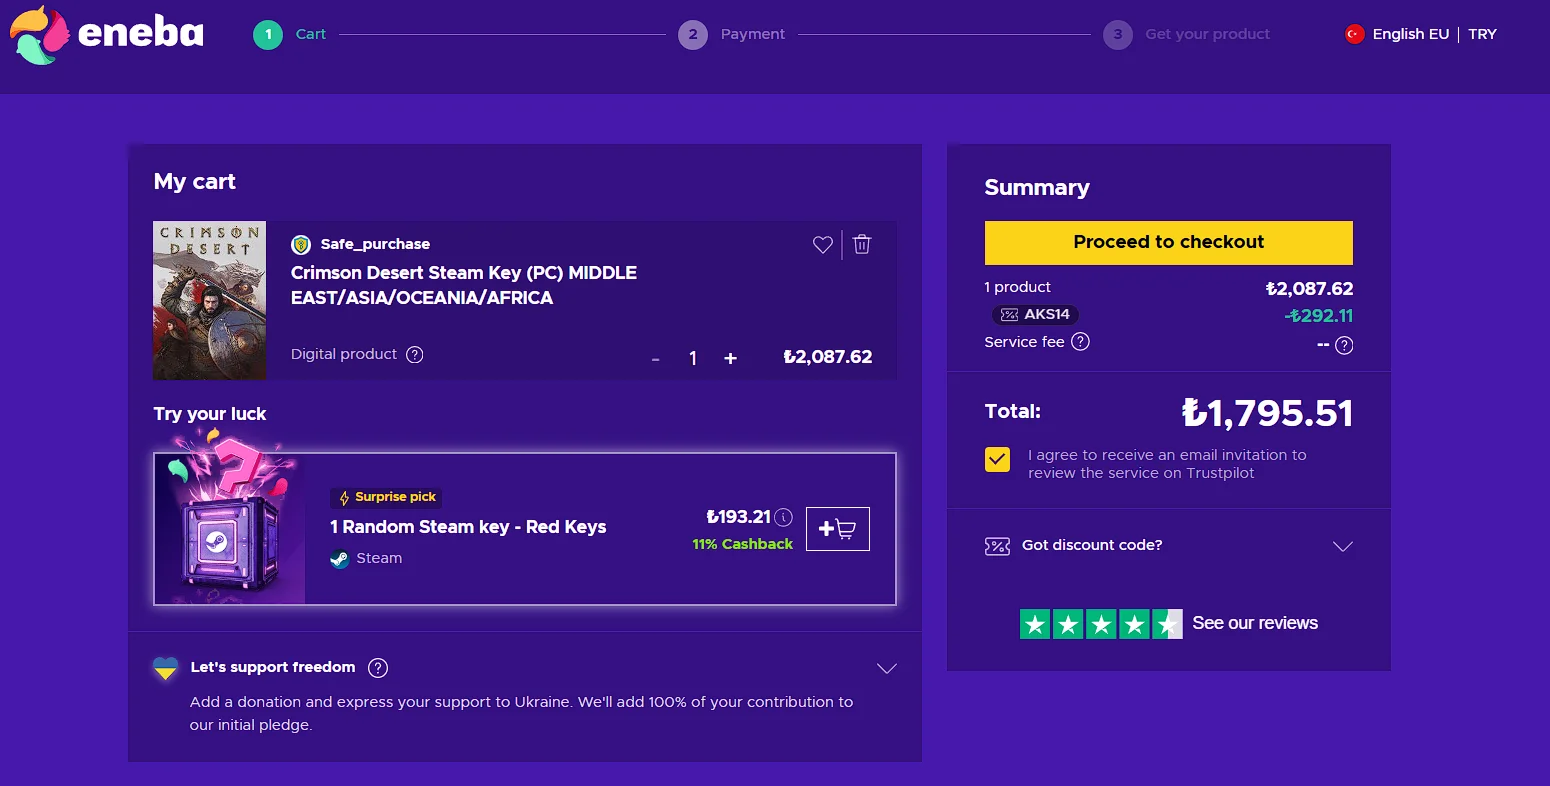Expand Got discount code section
Image resolution: width=1550 pixels, height=786 pixels.
pyautogui.click(x=1169, y=546)
